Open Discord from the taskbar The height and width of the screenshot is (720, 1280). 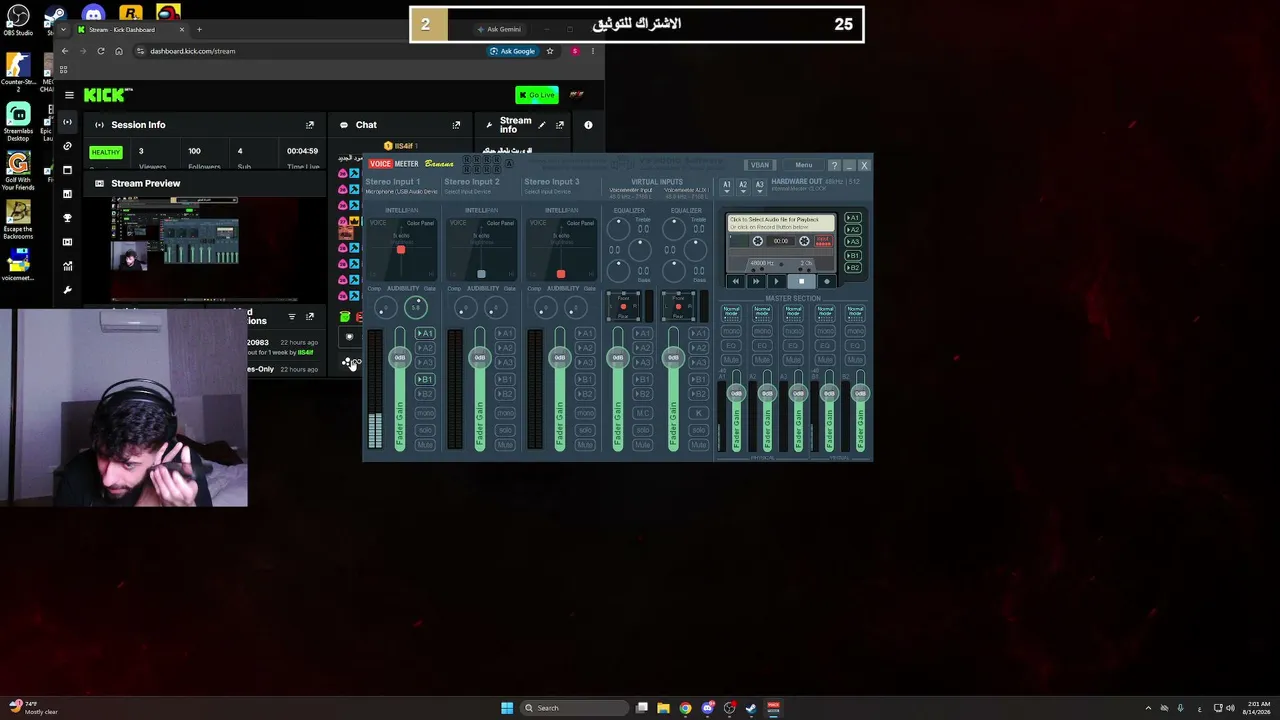point(708,708)
